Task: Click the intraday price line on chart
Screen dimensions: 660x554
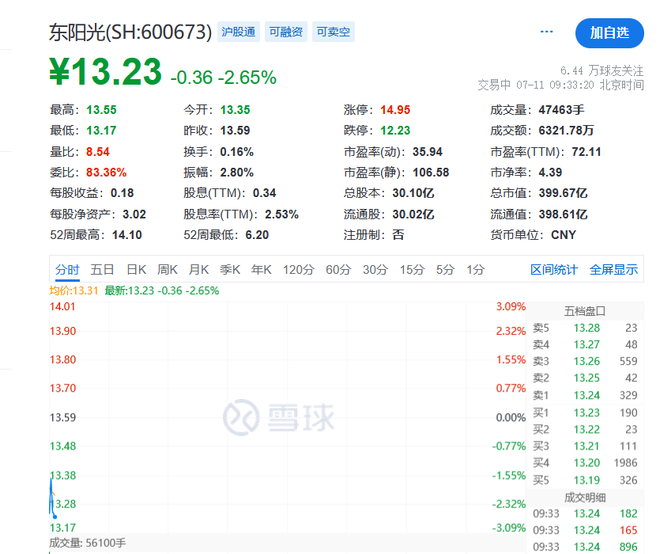Action: coord(52,497)
